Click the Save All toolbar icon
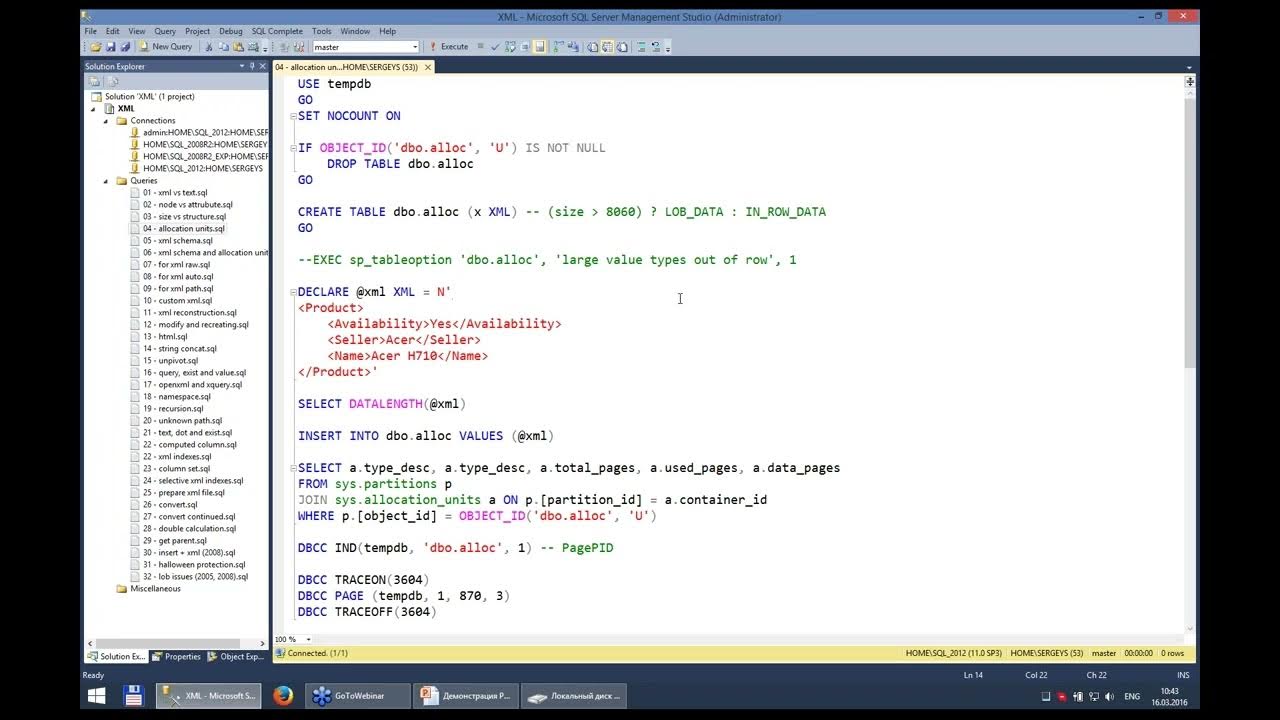Viewport: 1280px width, 720px height. click(125, 47)
